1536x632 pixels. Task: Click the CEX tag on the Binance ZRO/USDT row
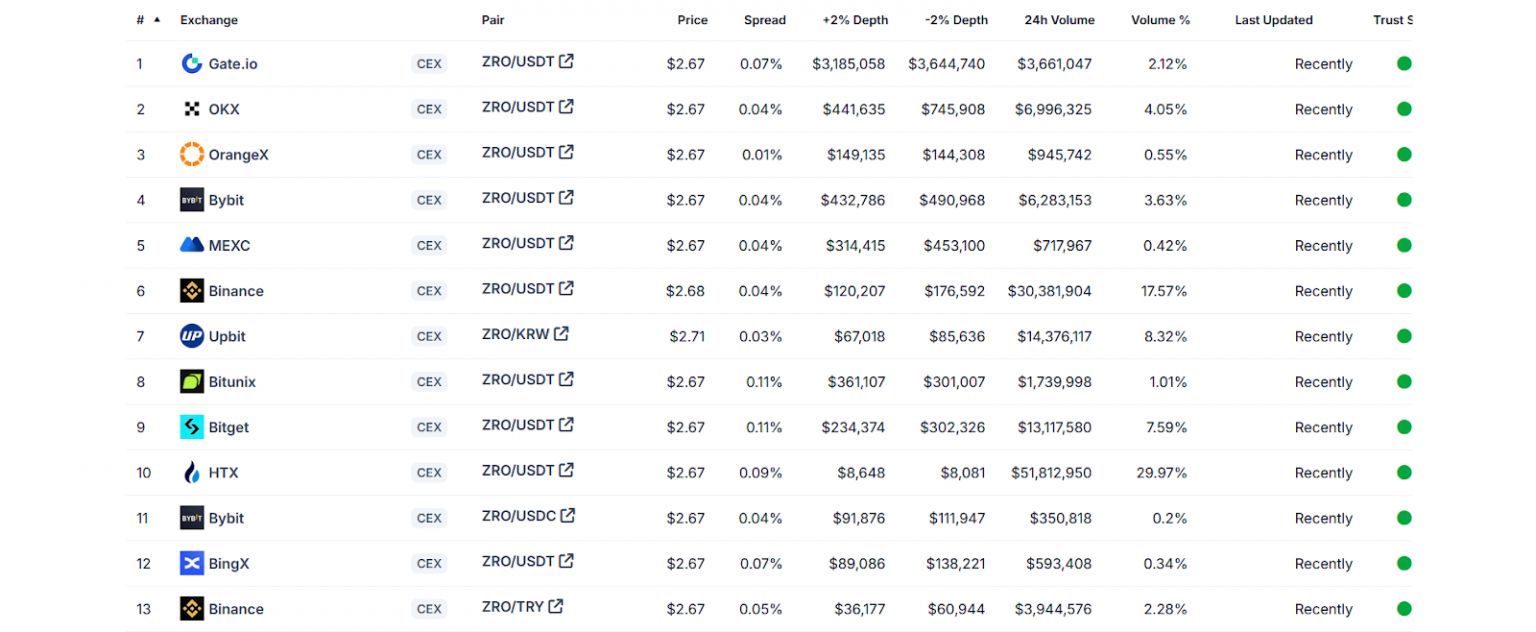point(429,291)
